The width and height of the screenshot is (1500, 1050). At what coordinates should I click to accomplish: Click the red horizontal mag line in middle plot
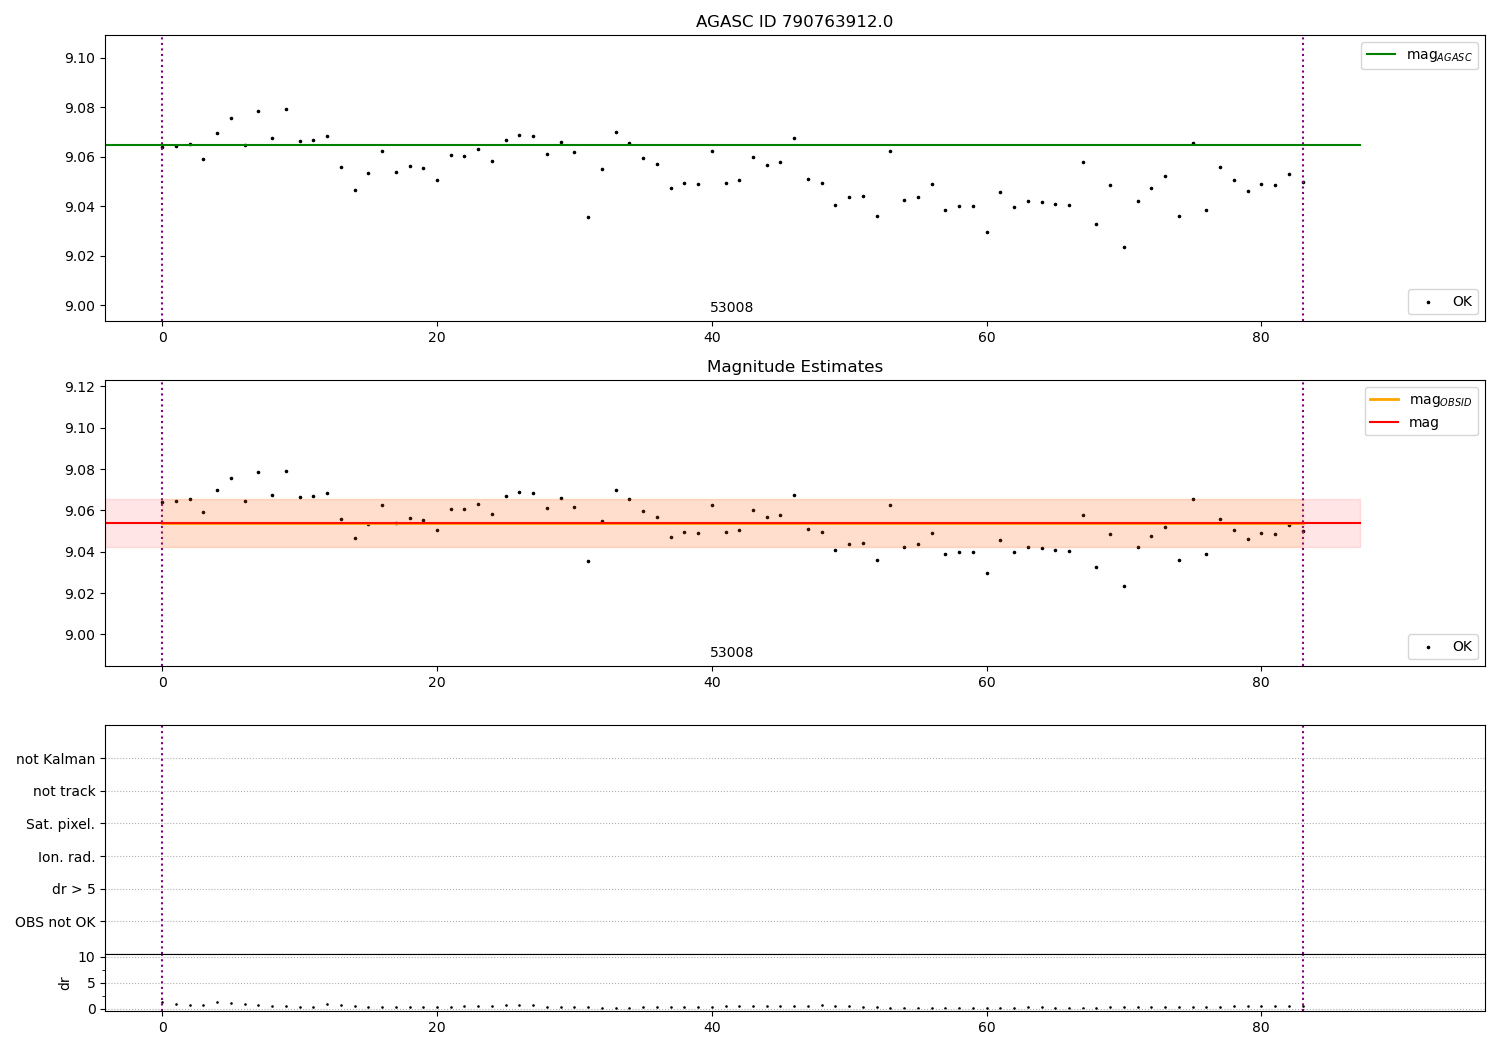[733, 523]
